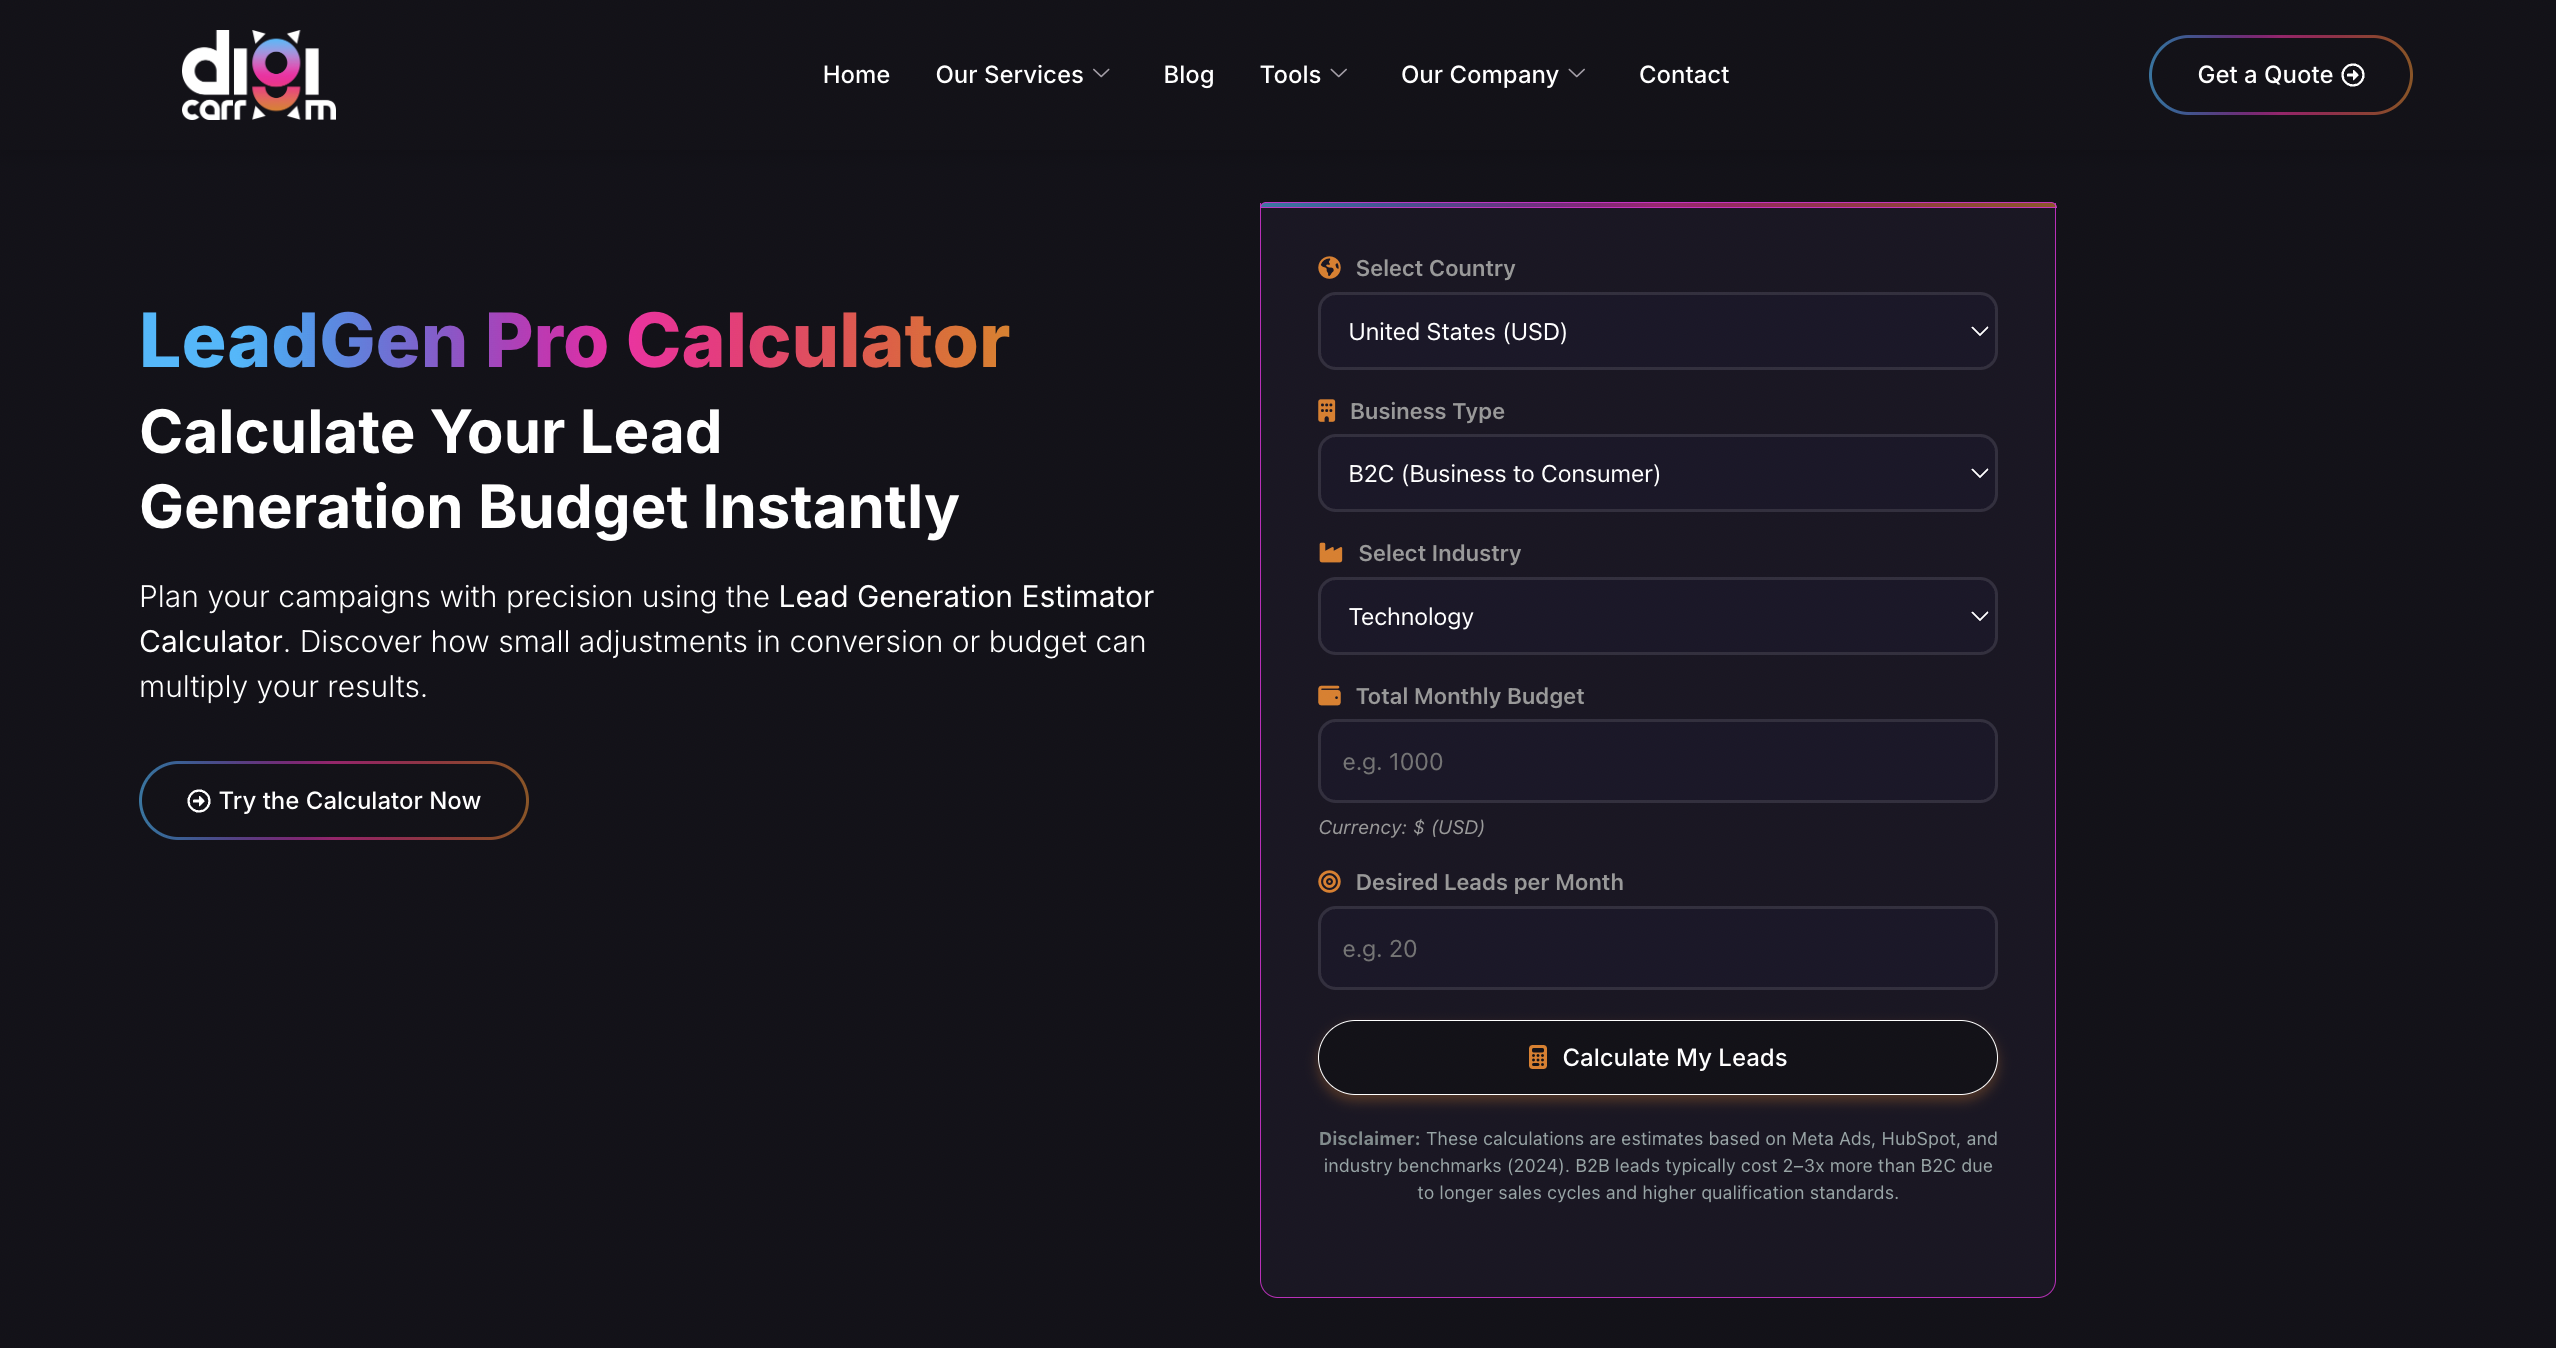This screenshot has width=2556, height=1348.
Task: Open the Select Country dropdown
Action: tap(1655, 331)
